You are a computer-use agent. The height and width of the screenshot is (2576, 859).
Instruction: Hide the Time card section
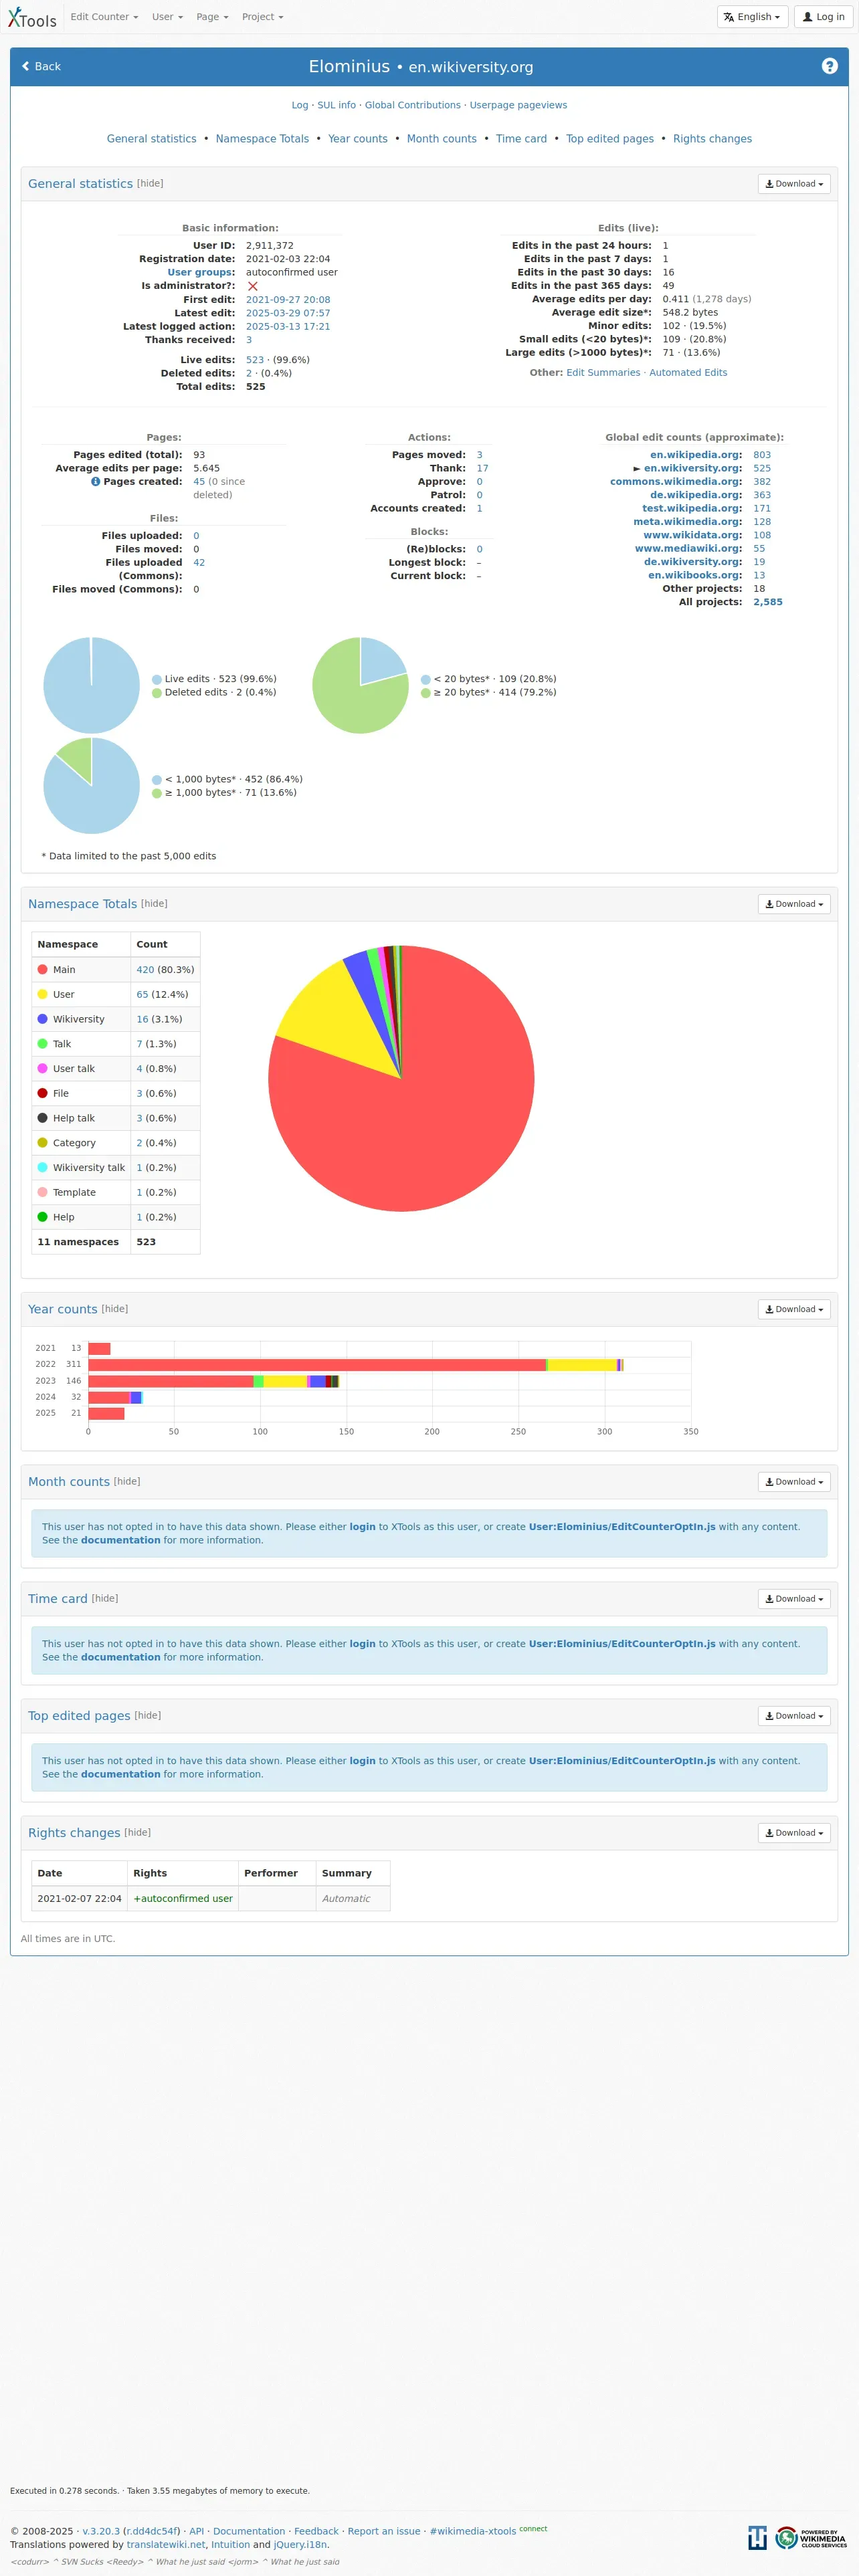[105, 1599]
